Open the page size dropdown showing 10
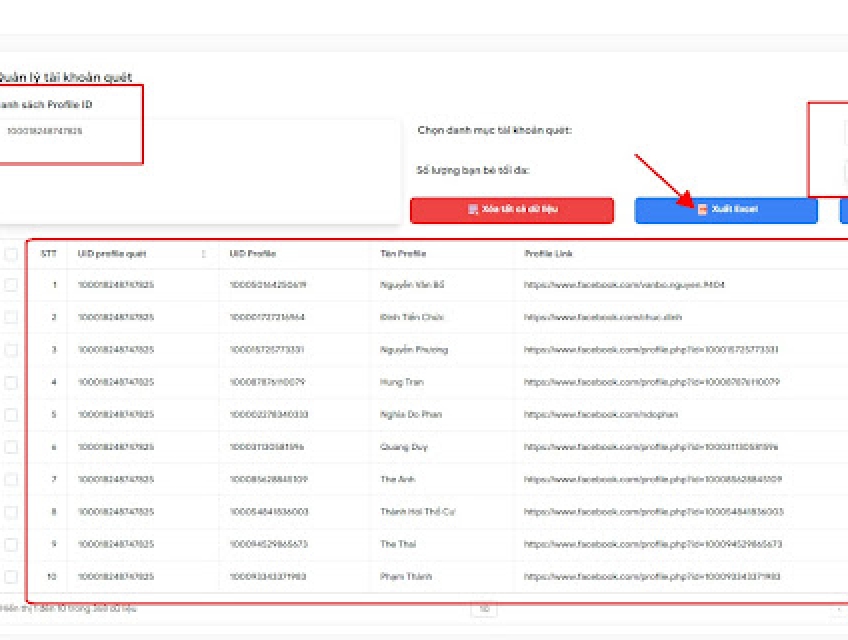This screenshot has width=848, height=640. point(484,608)
